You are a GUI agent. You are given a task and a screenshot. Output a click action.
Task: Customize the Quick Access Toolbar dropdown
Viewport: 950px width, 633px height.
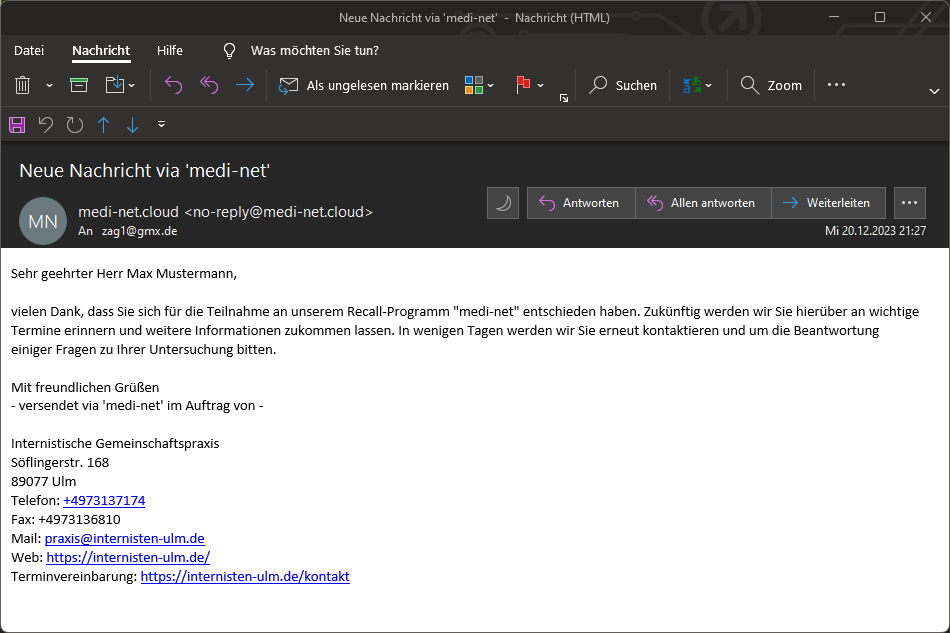coord(161,124)
